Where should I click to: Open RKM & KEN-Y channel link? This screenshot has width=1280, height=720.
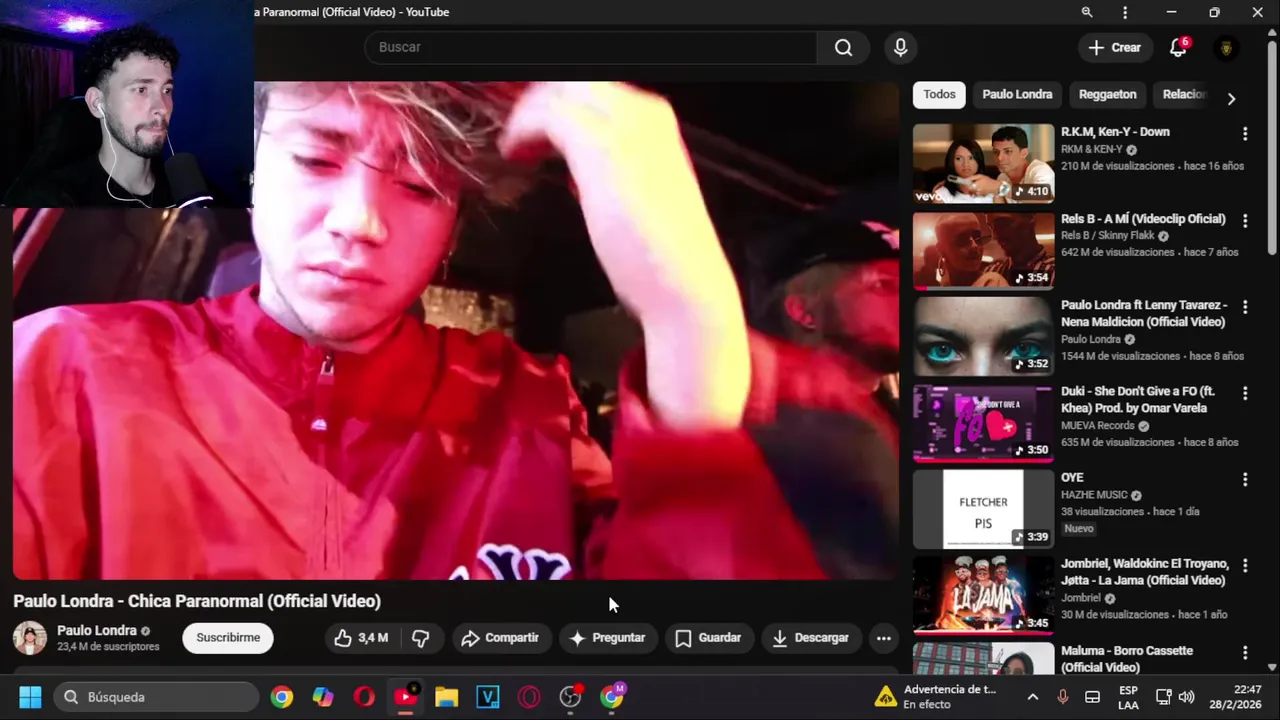point(1092,150)
